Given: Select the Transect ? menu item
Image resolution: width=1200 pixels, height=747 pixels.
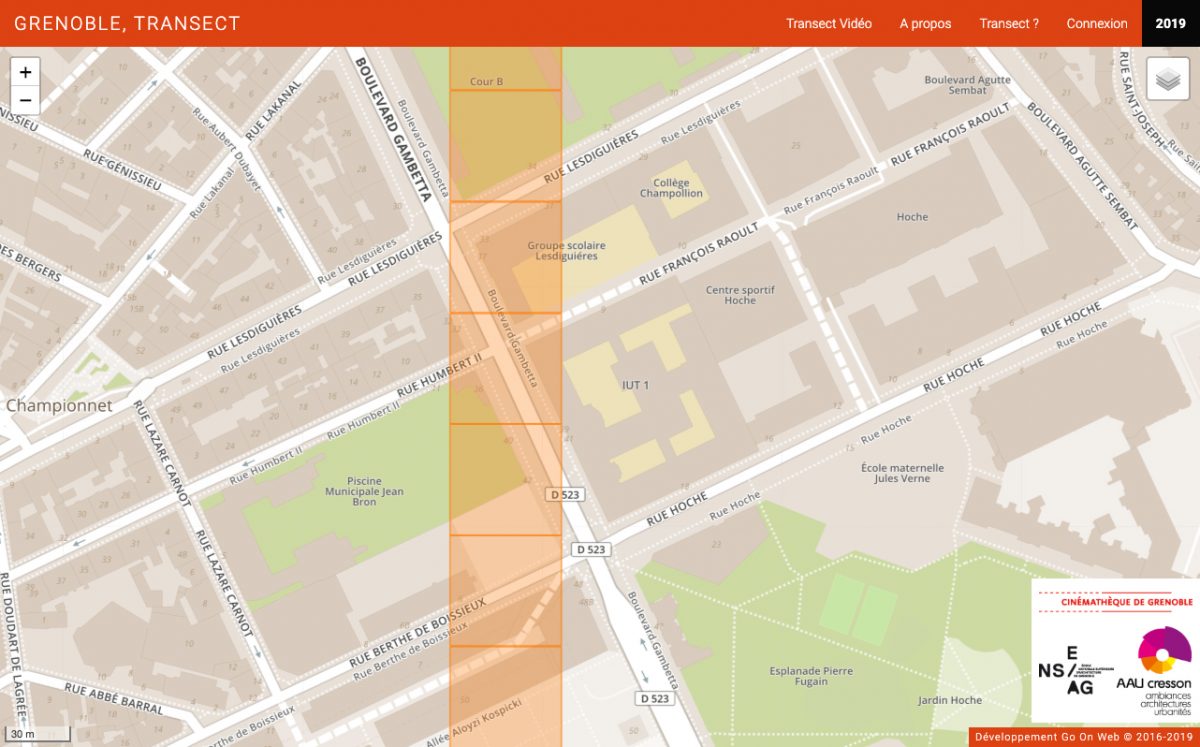Looking at the screenshot, I should click(1008, 23).
